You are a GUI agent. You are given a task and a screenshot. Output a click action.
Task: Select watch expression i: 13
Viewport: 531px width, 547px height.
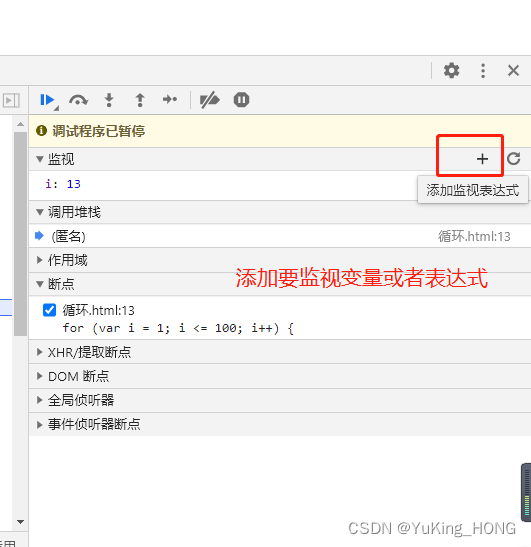point(63,184)
